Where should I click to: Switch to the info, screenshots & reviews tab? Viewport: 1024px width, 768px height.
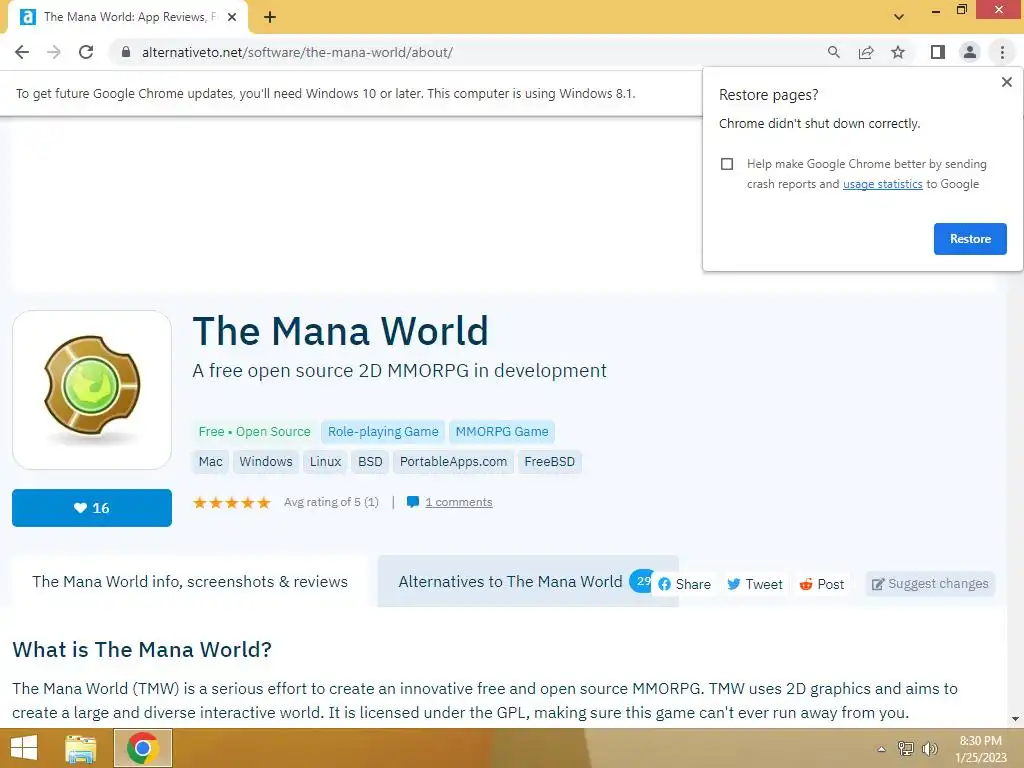coord(190,582)
